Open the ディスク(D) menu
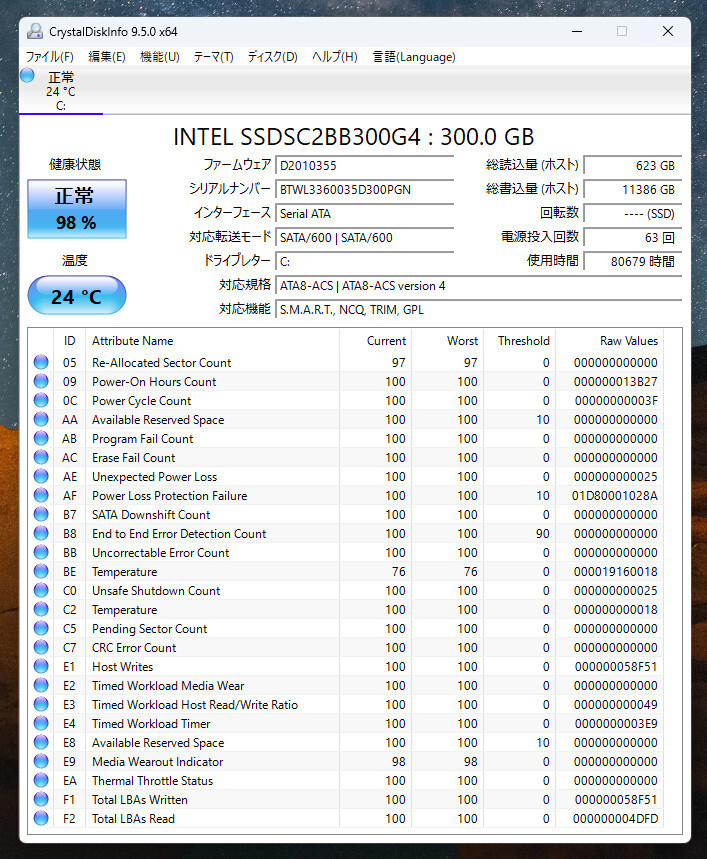The height and width of the screenshot is (859, 707). pos(272,56)
